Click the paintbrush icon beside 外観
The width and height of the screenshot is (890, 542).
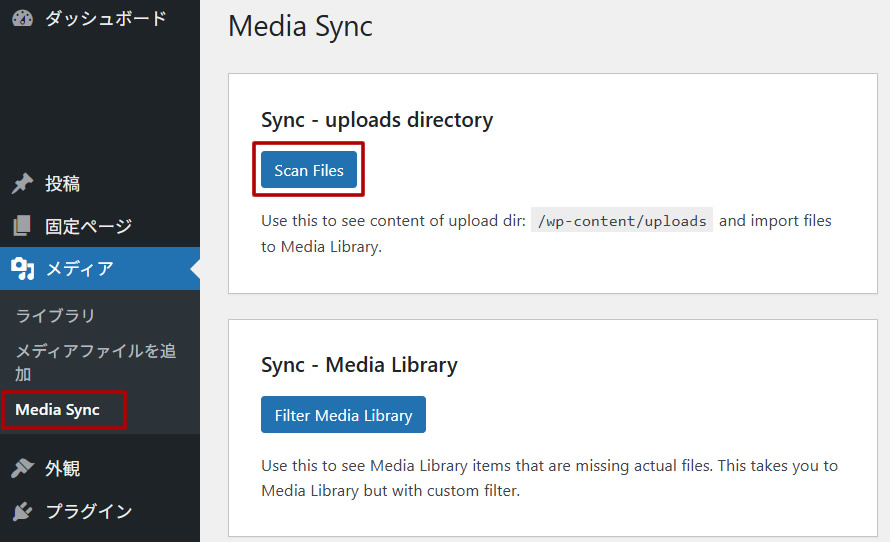pyautogui.click(x=23, y=468)
